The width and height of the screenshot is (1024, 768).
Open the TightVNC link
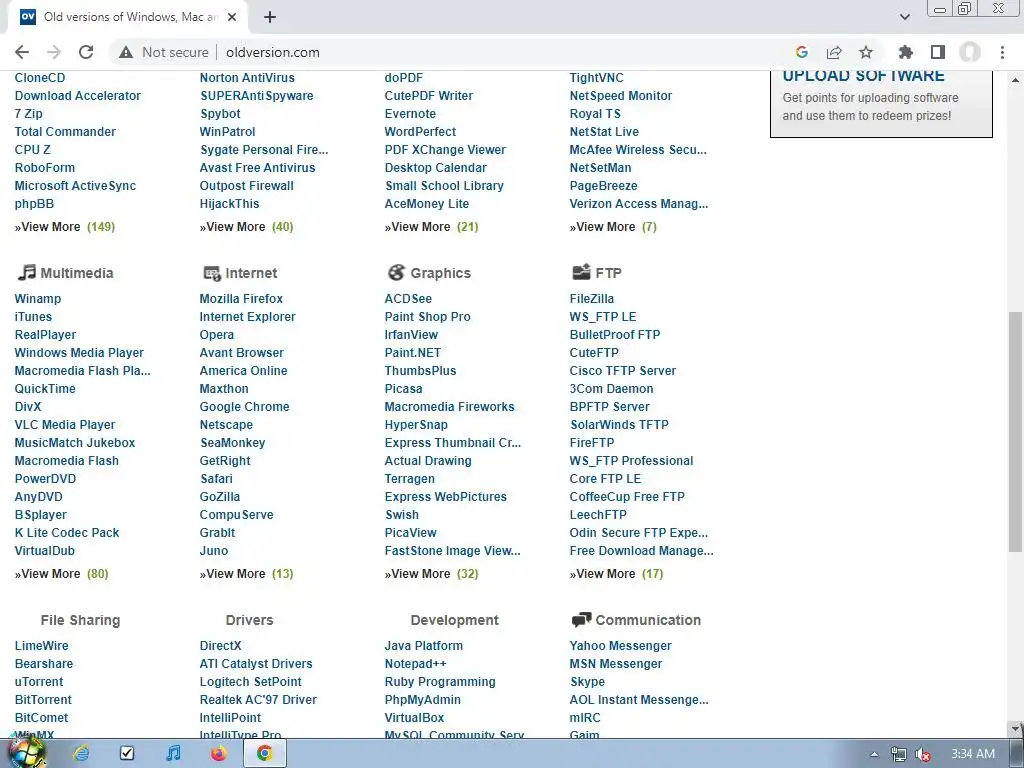pyautogui.click(x=596, y=78)
